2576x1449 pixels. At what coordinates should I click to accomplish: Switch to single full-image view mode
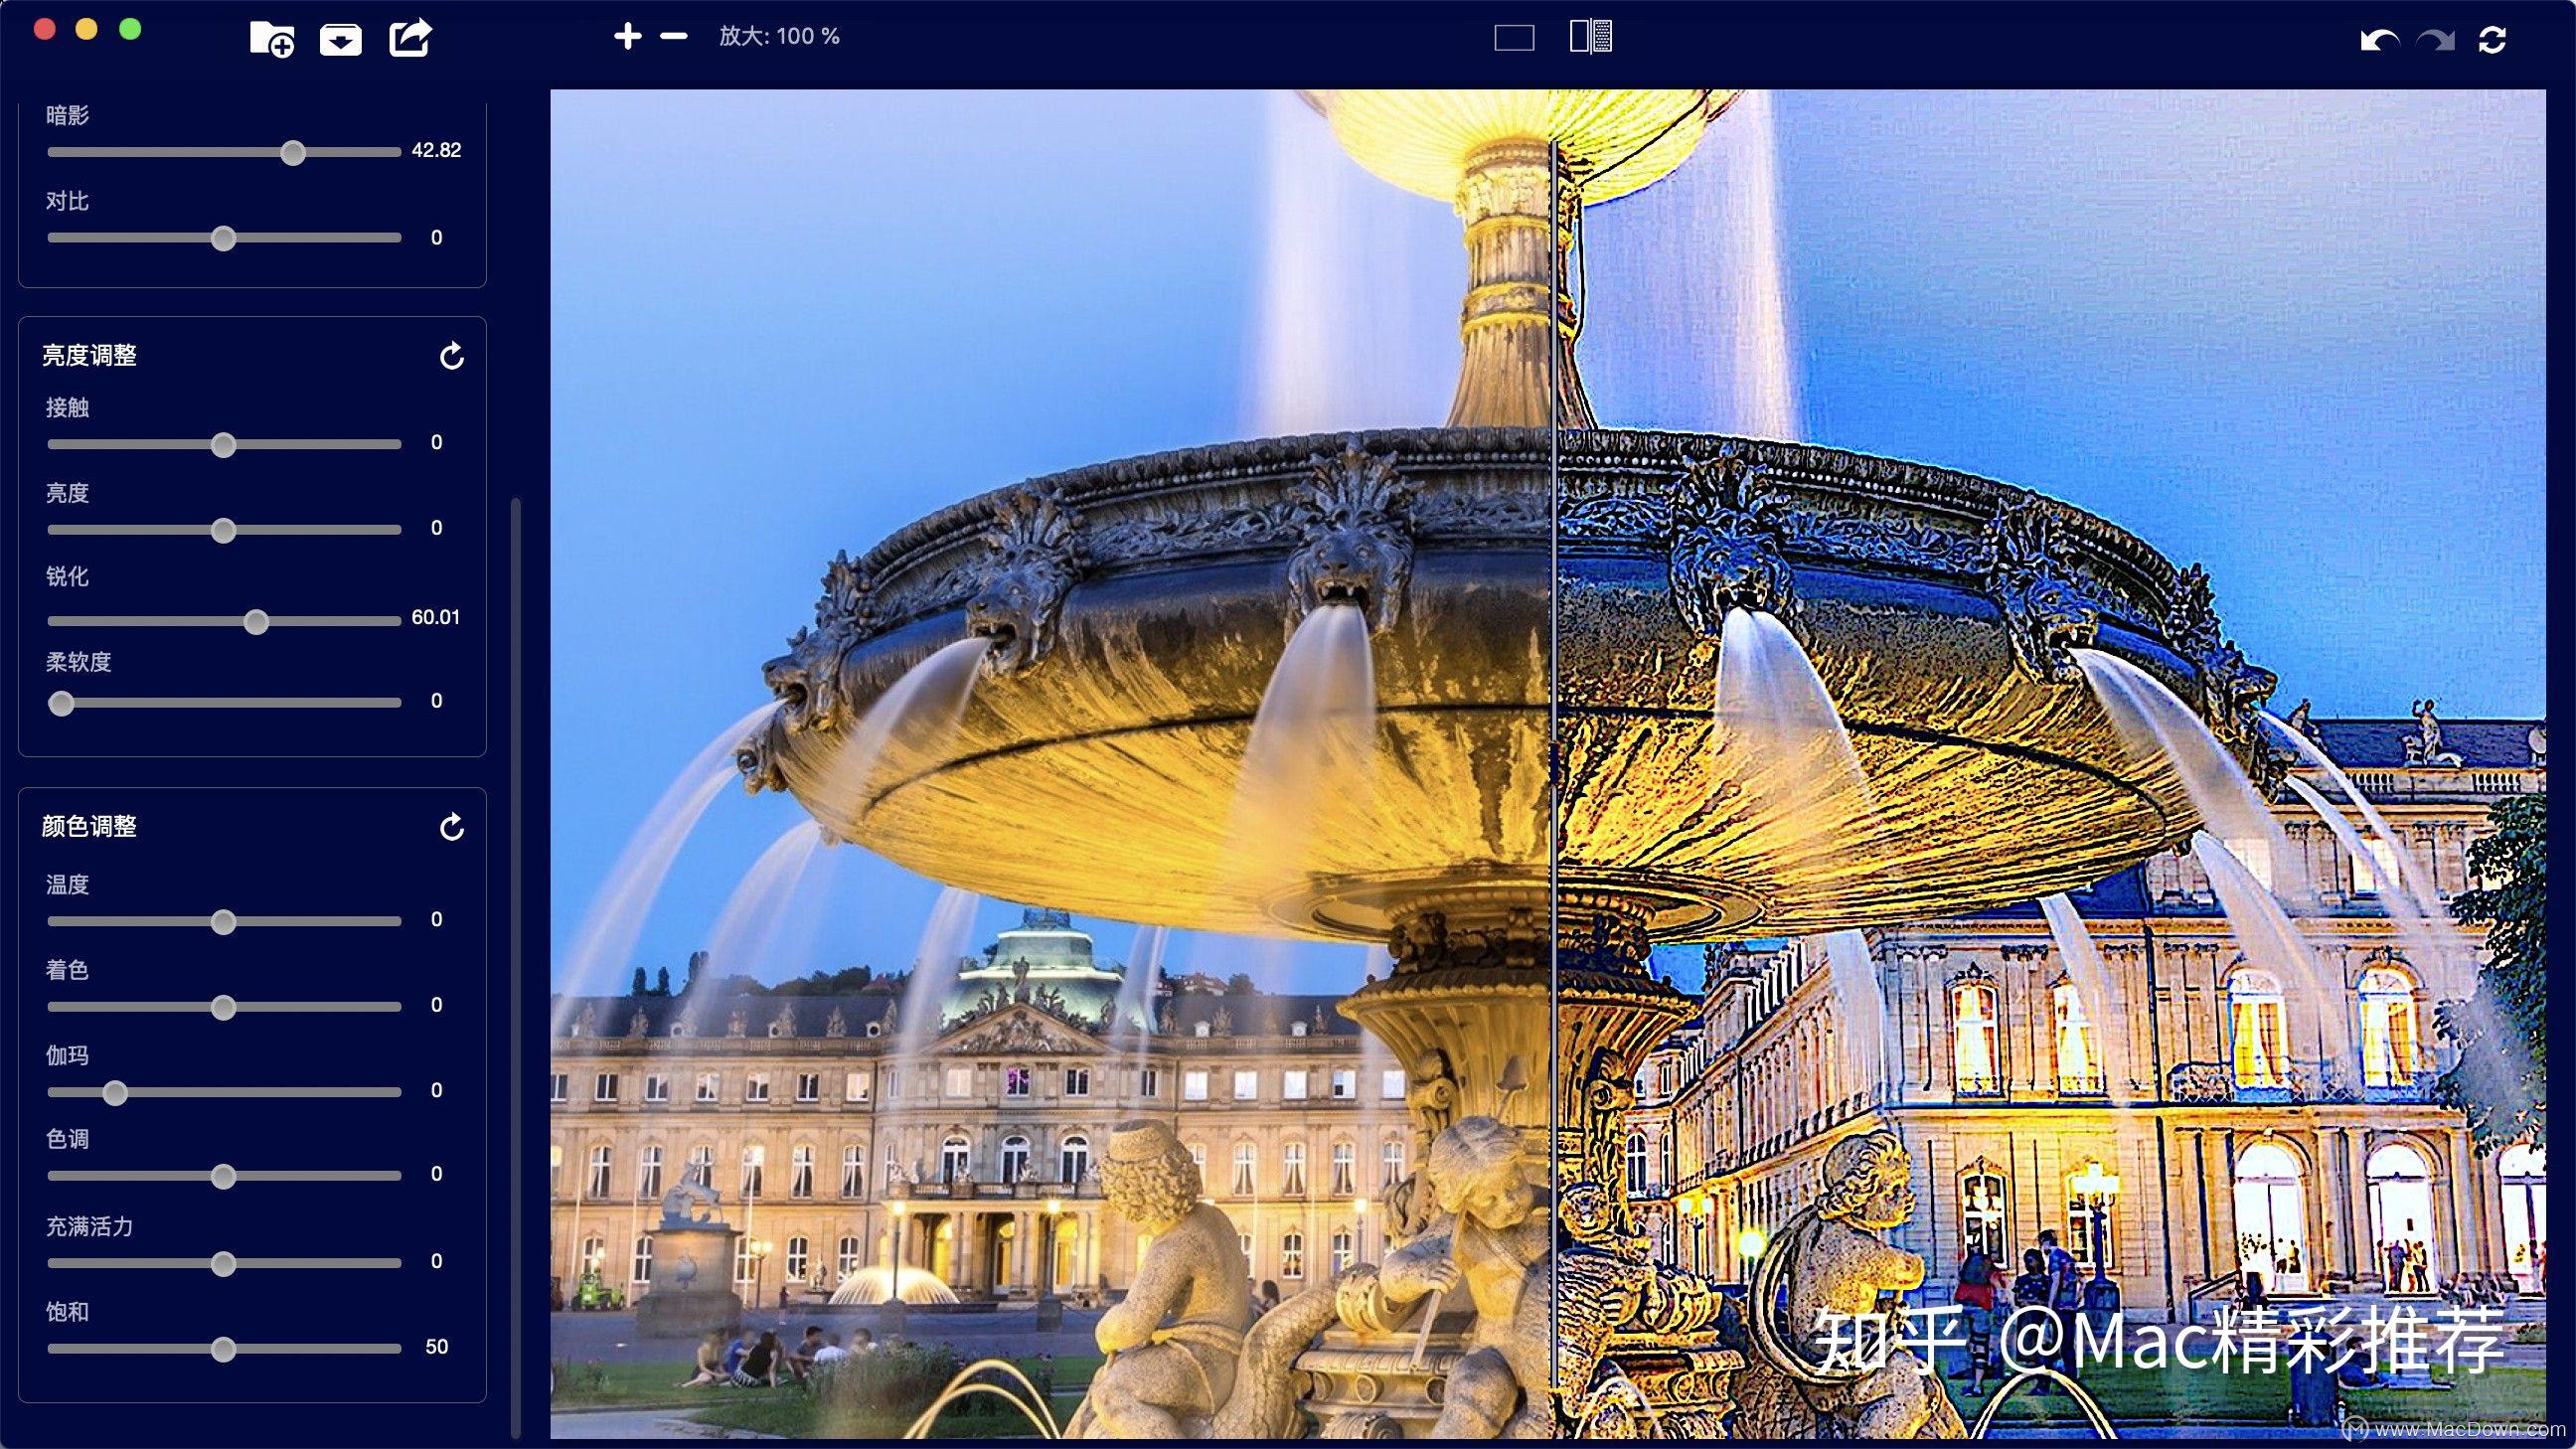[x=1514, y=37]
